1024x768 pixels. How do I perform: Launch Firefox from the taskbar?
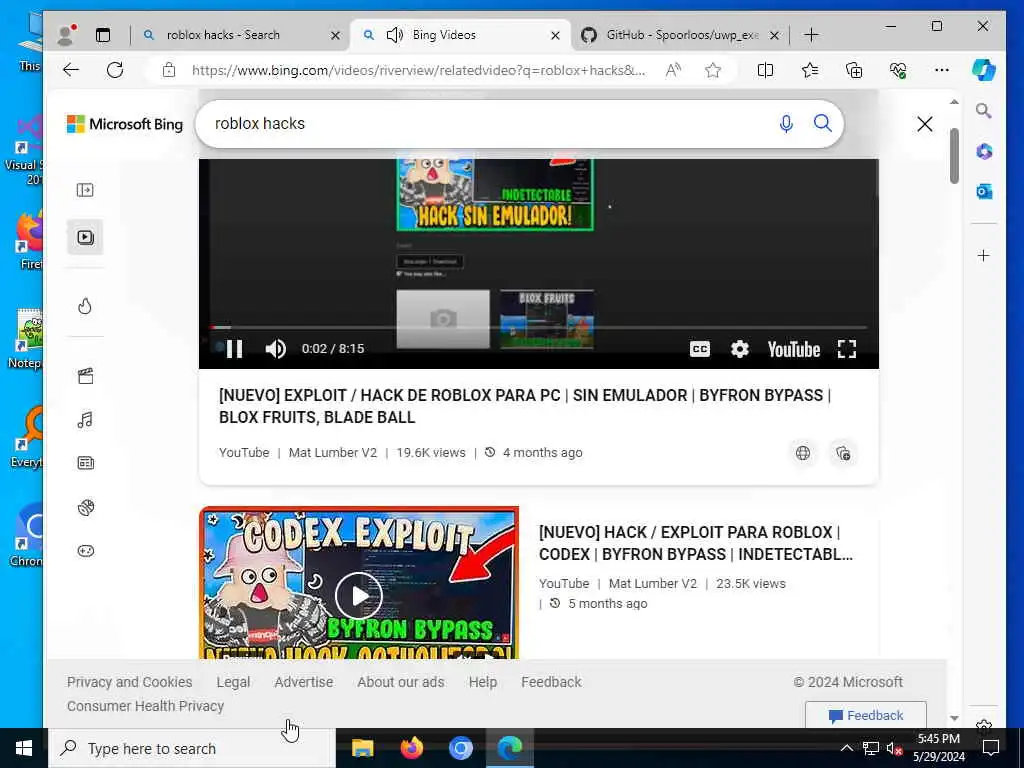(411, 748)
